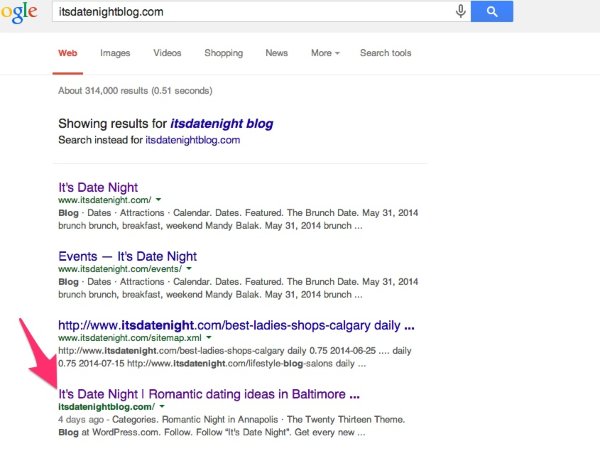Click the Google logo
The width and height of the screenshot is (600, 451).
pyautogui.click(x=19, y=12)
